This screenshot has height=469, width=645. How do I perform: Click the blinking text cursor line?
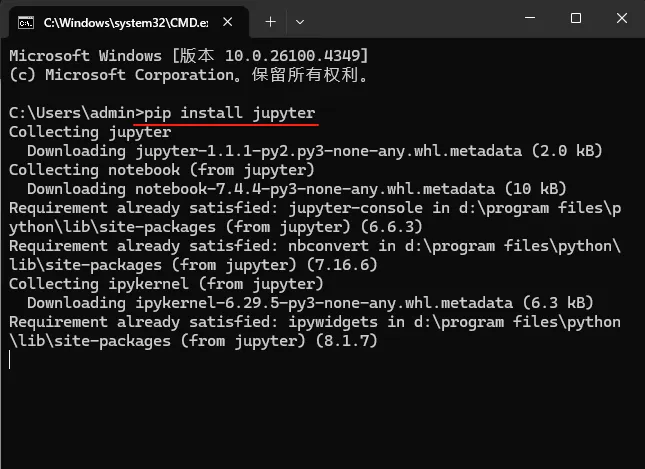10,360
